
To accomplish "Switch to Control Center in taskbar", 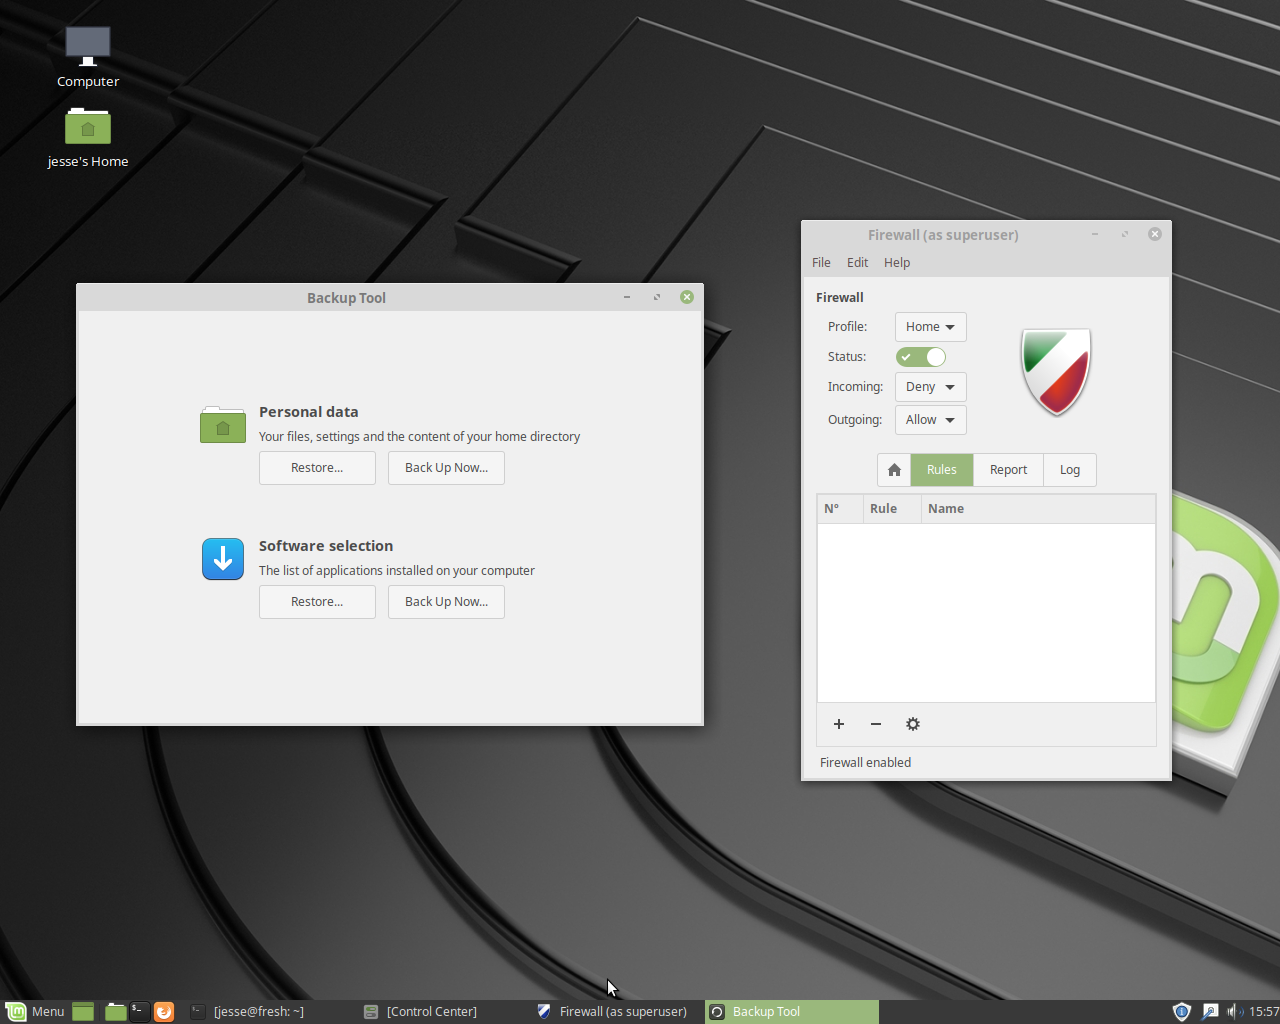I will click(x=443, y=1012).
